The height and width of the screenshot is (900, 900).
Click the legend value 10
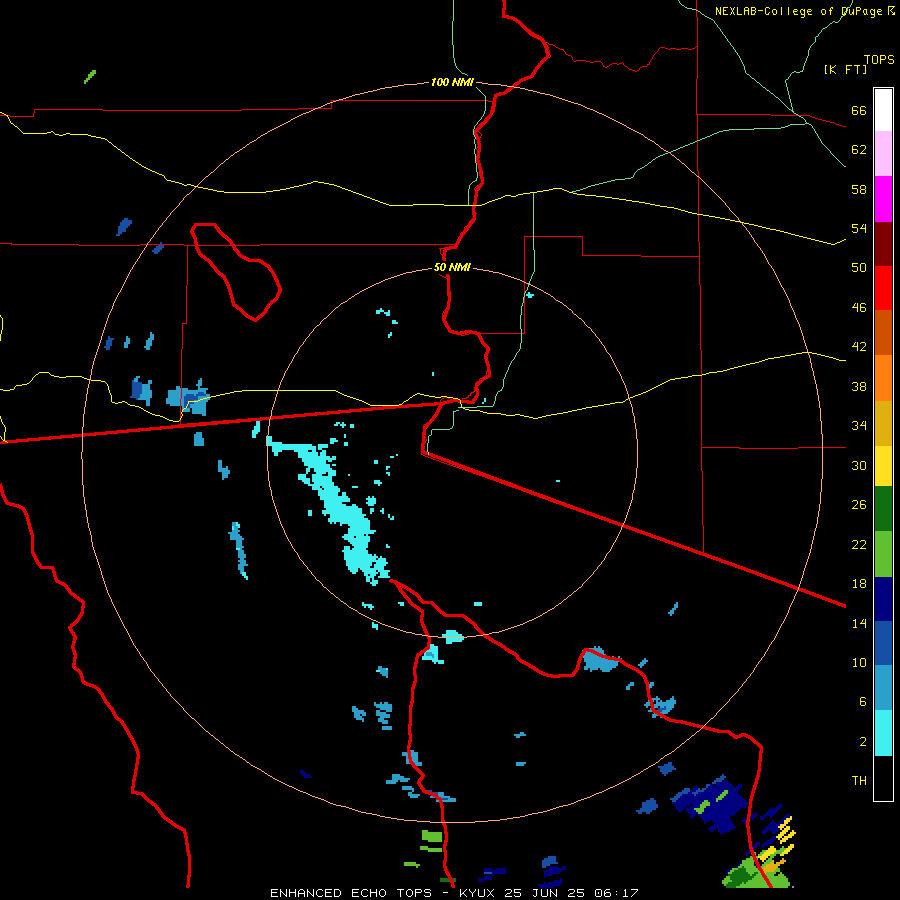click(859, 663)
